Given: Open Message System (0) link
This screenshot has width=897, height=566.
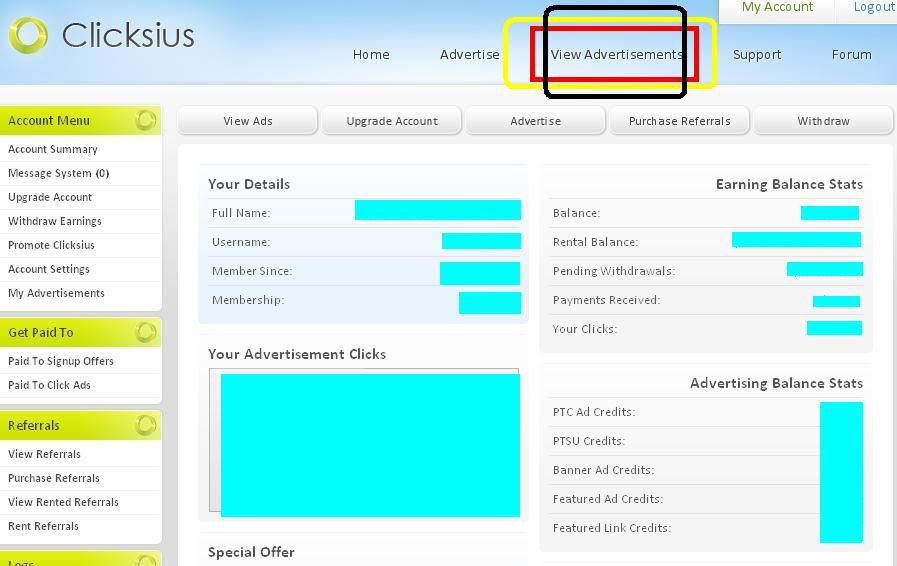Looking at the screenshot, I should point(58,173).
